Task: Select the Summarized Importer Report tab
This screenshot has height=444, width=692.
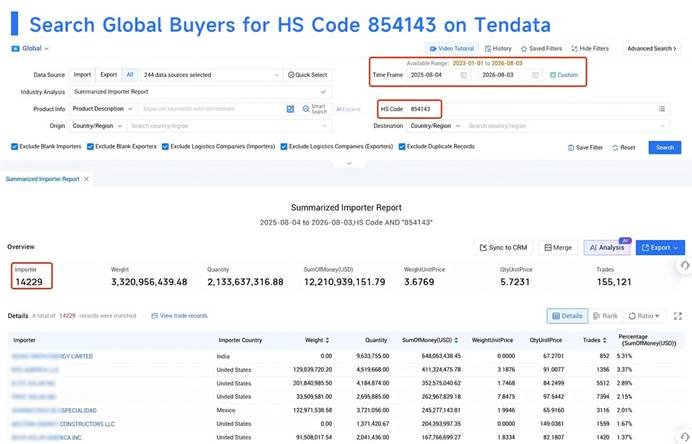Action: [42, 179]
